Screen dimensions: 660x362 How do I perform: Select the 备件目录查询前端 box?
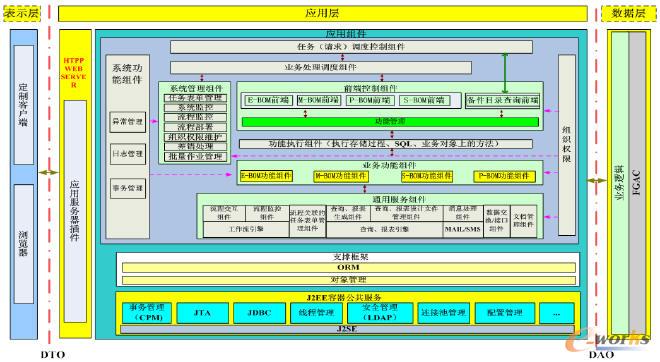(503, 101)
